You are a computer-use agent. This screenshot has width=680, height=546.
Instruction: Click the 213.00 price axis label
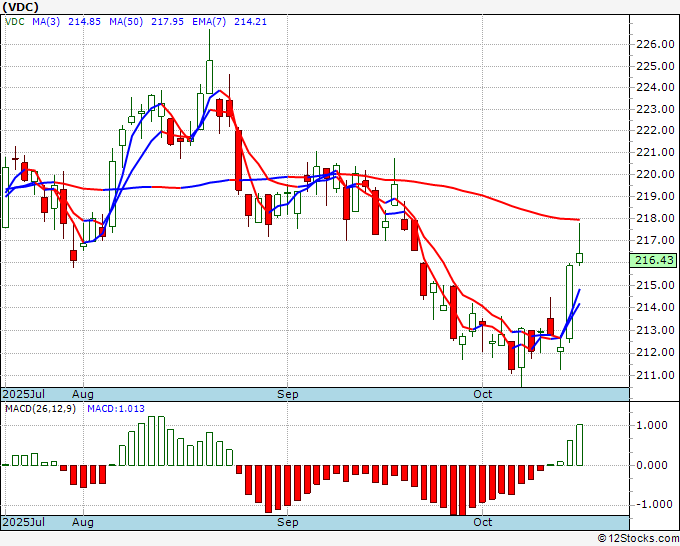655,330
